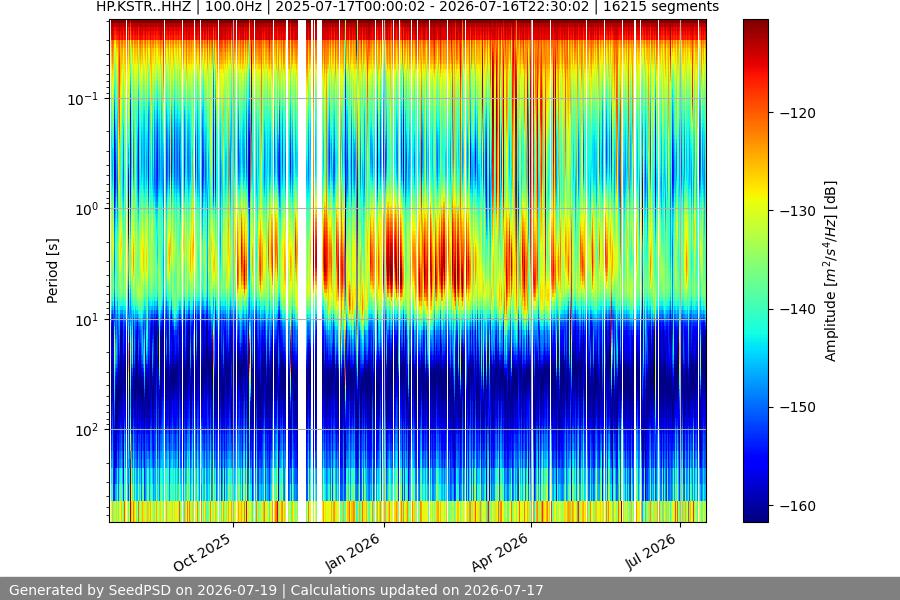The image size is (900, 600).
Task: Click the plot title starting 'HP.KSTR..HHZ'
Action: pos(407,7)
